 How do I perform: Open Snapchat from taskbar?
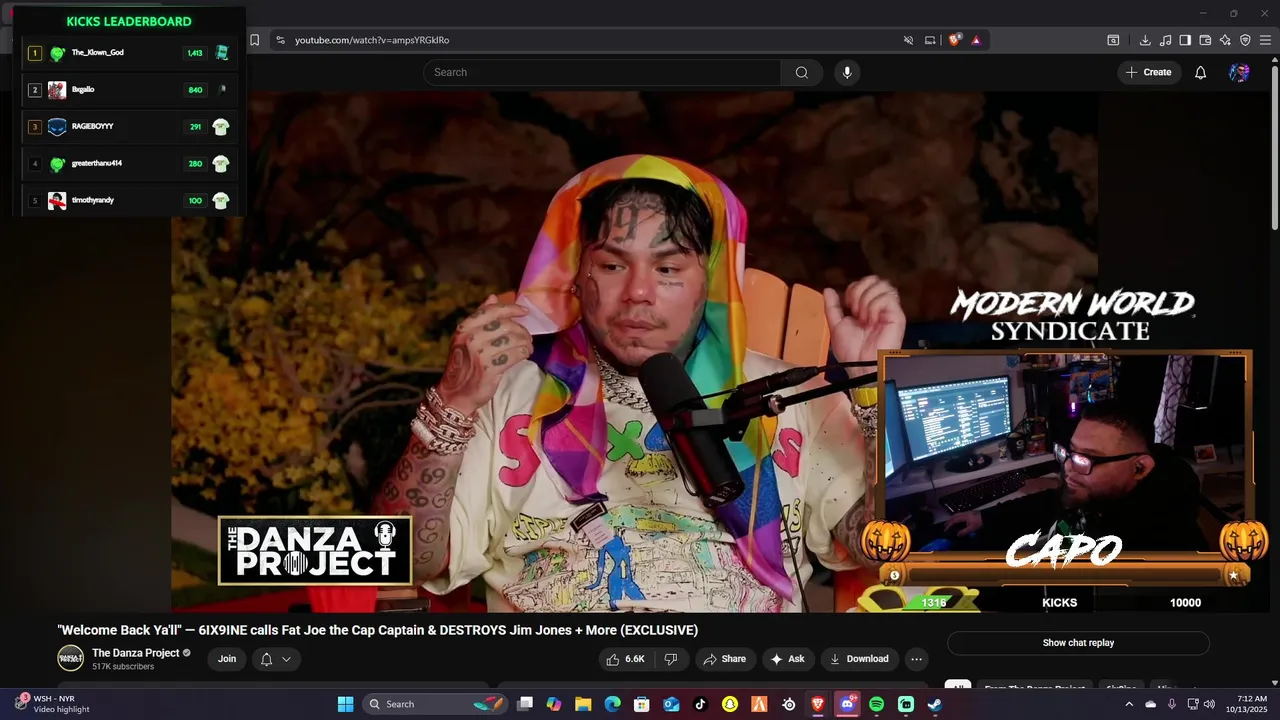(730, 704)
